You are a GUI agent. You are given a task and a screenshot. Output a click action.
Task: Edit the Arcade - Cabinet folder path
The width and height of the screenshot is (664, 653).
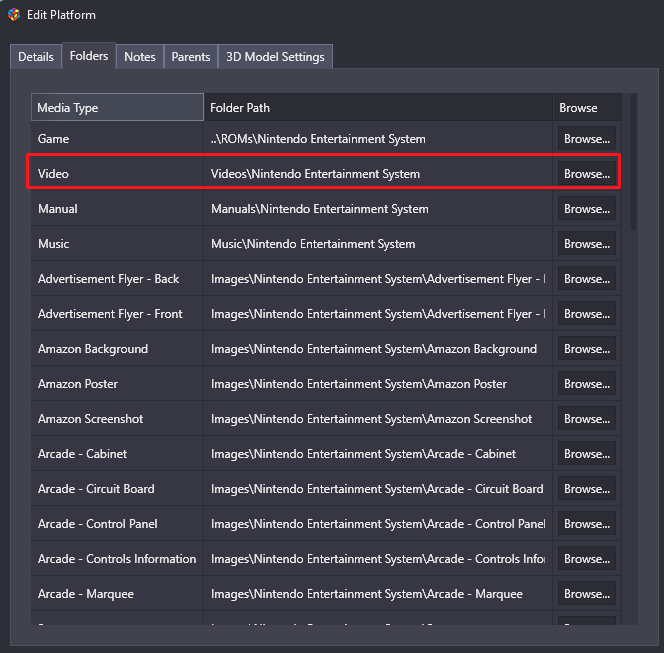point(378,454)
